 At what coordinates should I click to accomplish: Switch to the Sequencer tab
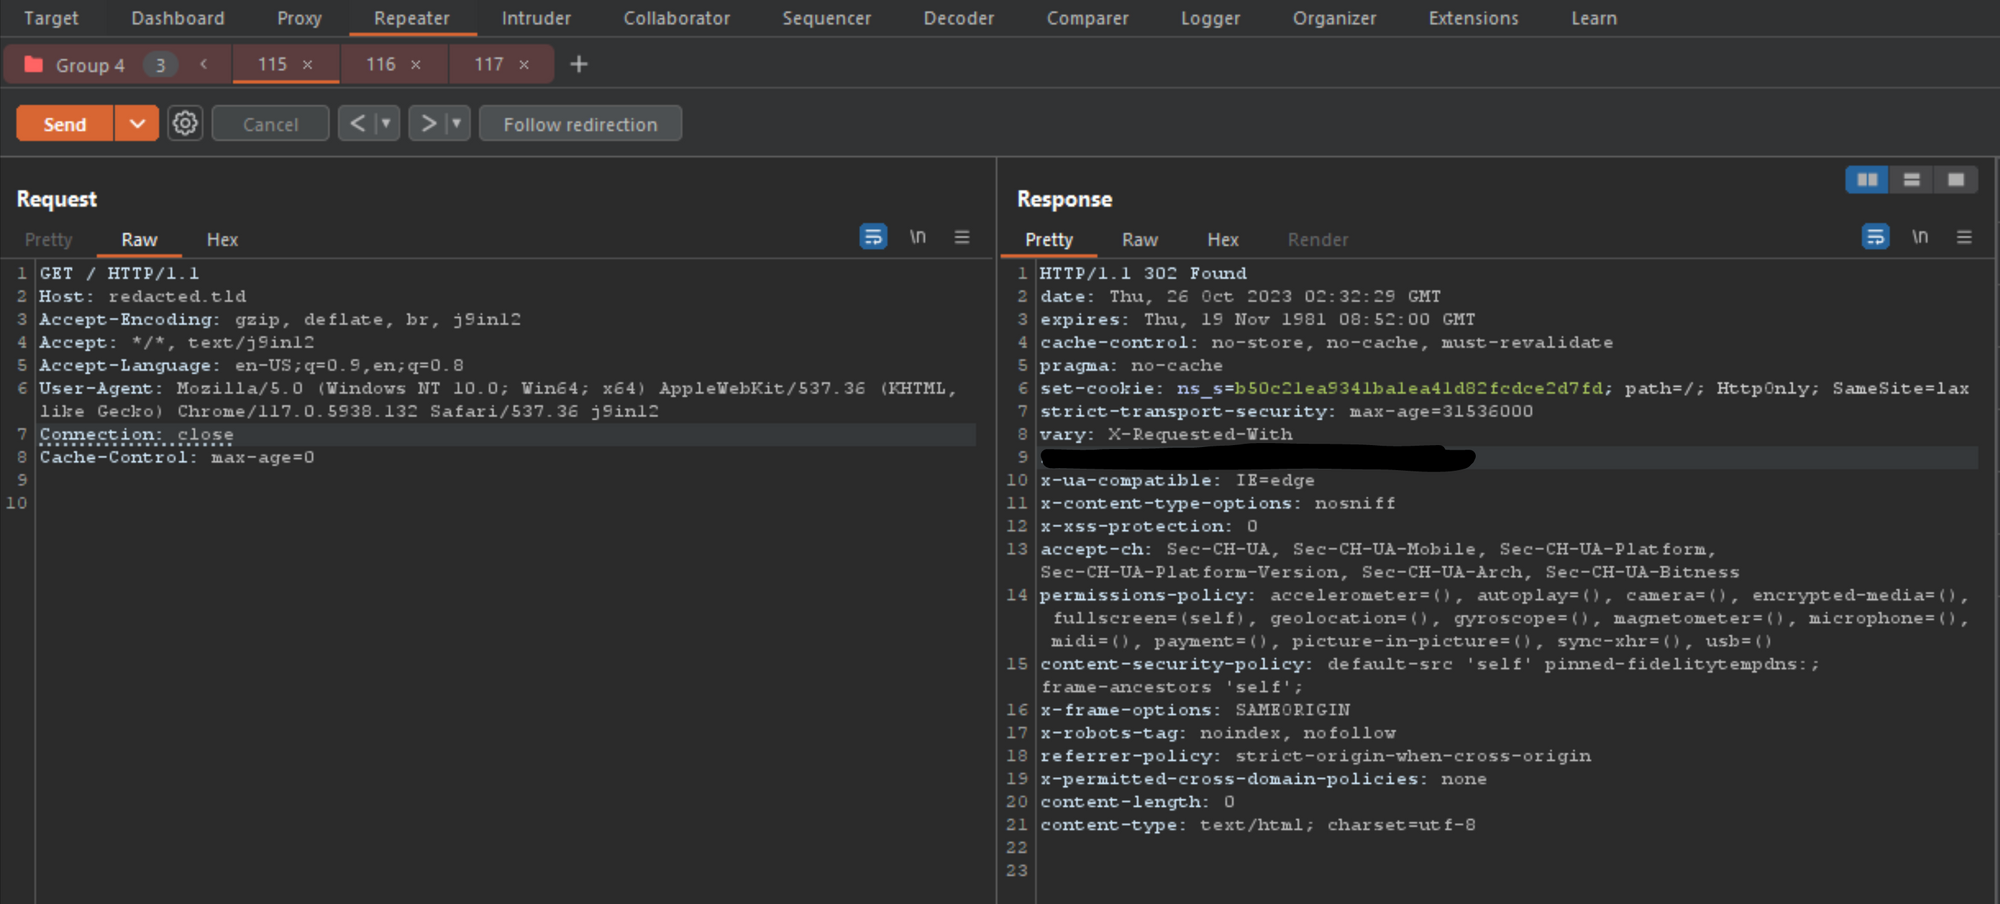click(827, 18)
